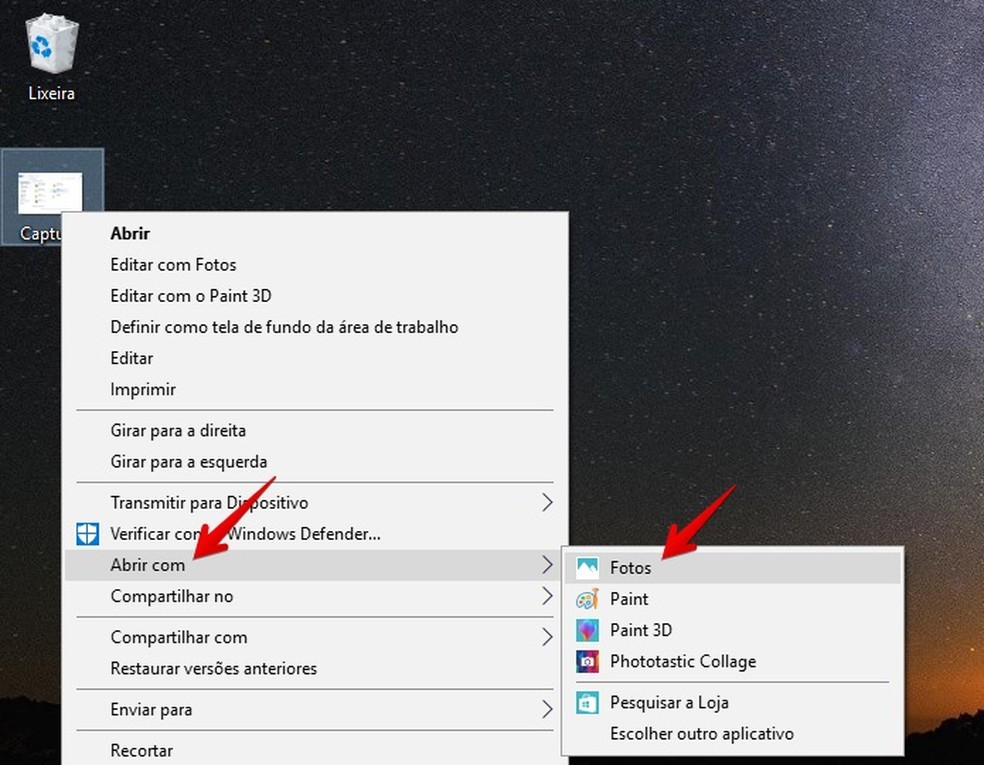This screenshot has height=765, width=984.
Task: Choose Editar com Fotos from menu
Action: 173,264
